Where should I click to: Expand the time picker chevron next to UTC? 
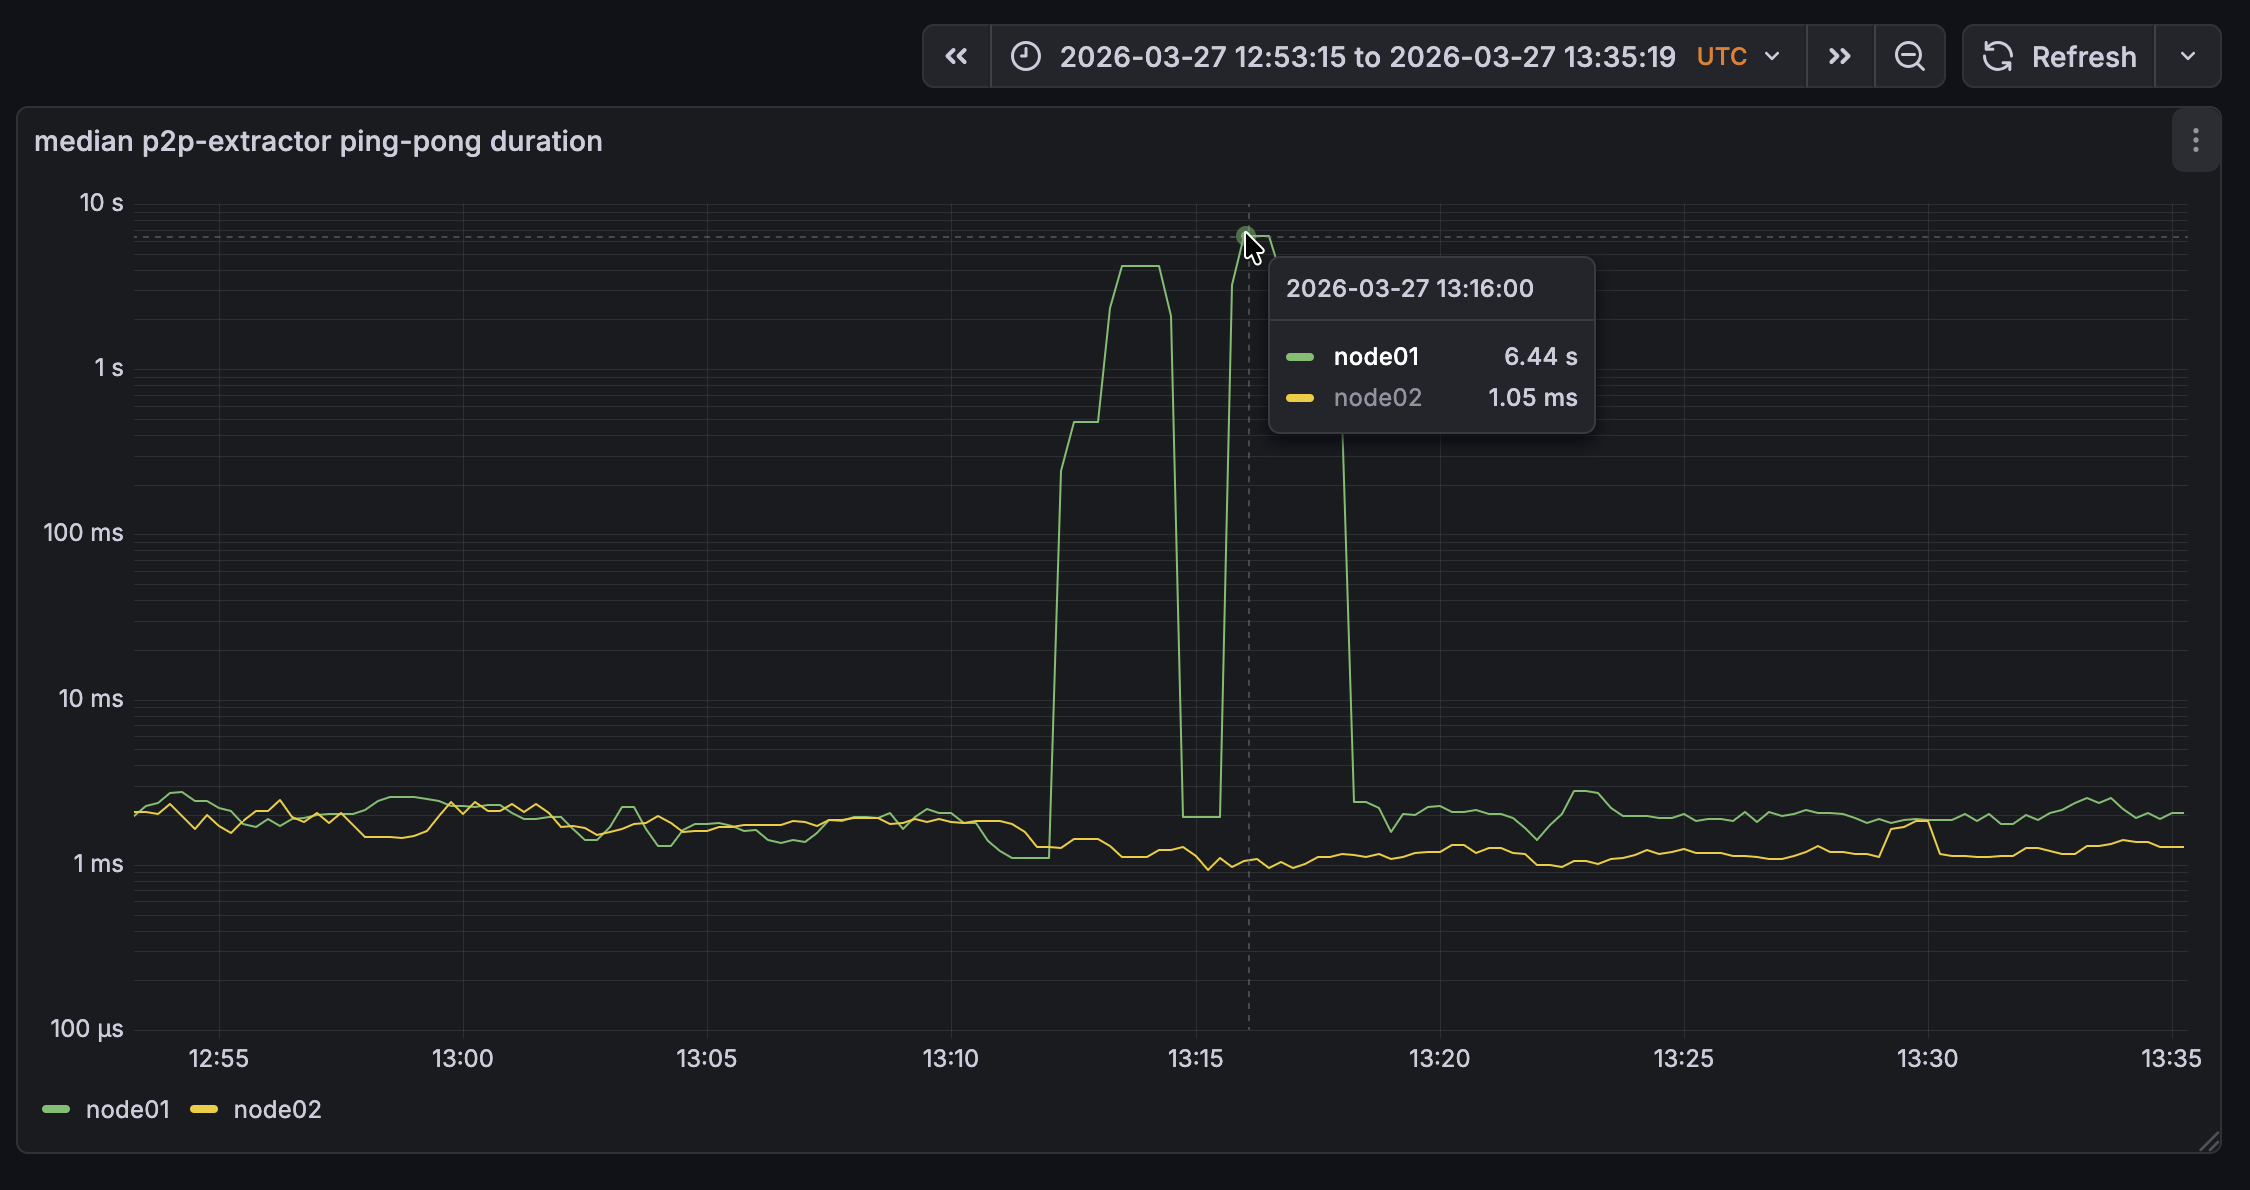coord(1772,57)
